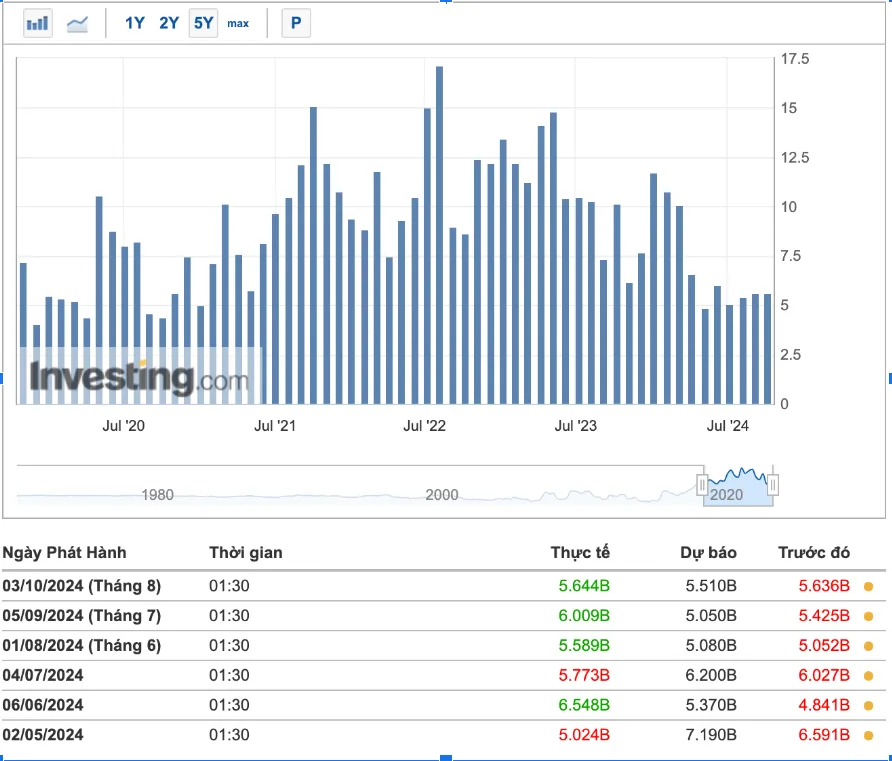Switch to line chart view
The image size is (892, 761).
77,23
